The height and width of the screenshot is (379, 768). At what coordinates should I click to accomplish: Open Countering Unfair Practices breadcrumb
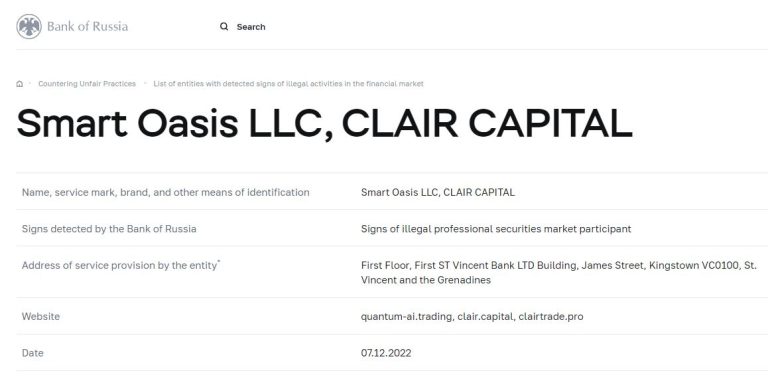87,84
